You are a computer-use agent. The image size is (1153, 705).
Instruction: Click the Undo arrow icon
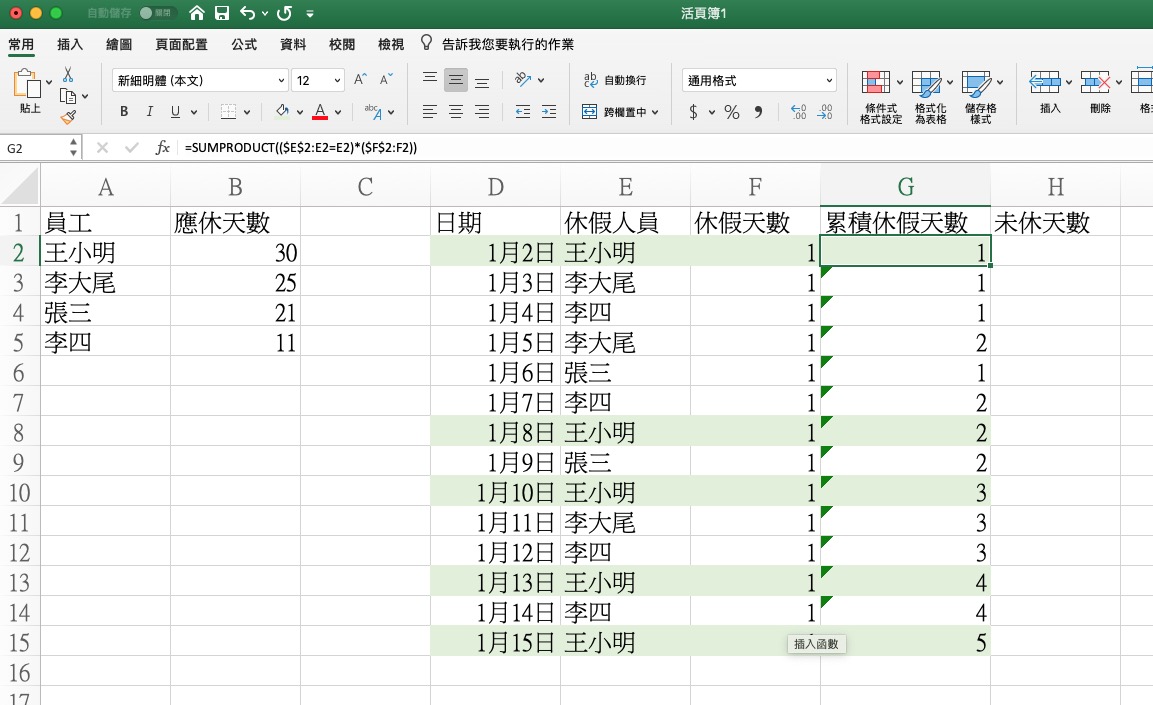click(x=247, y=14)
